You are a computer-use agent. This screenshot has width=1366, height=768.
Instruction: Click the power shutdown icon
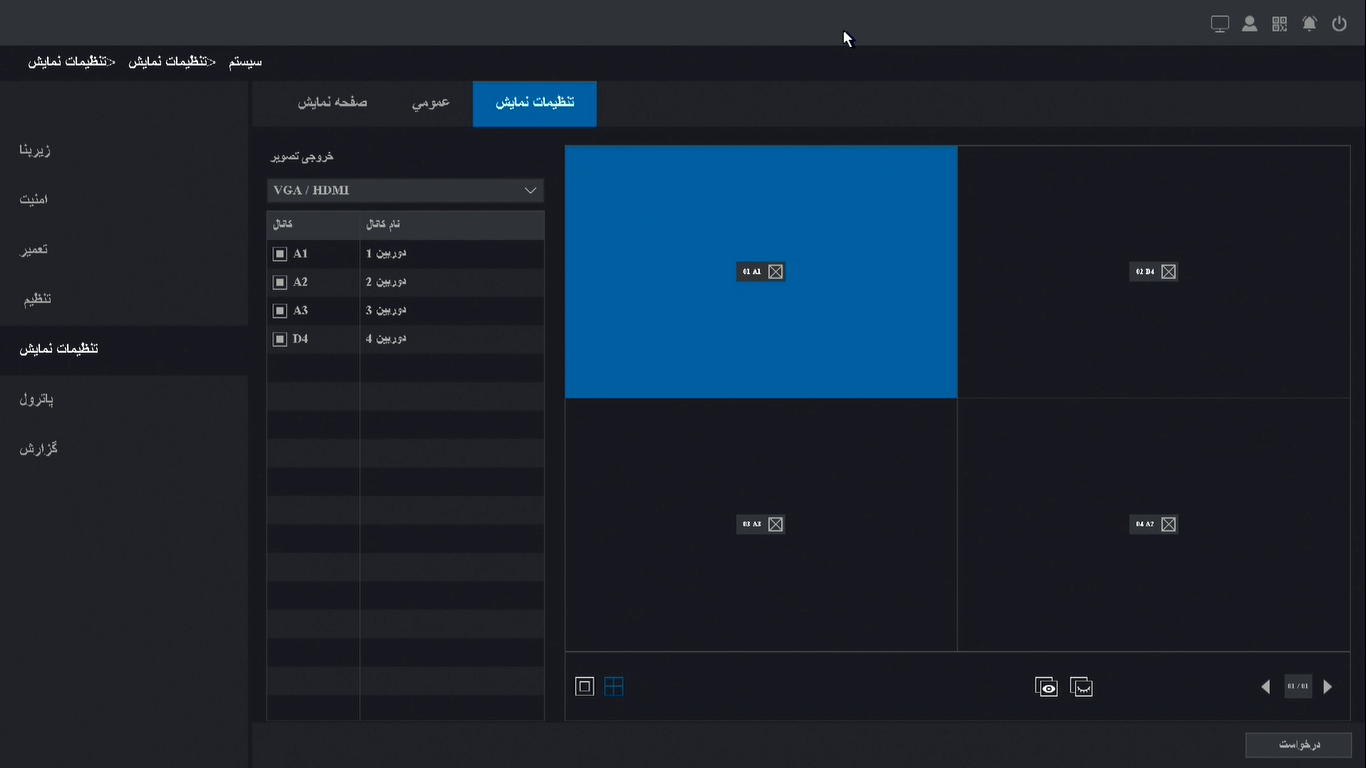pos(1340,24)
